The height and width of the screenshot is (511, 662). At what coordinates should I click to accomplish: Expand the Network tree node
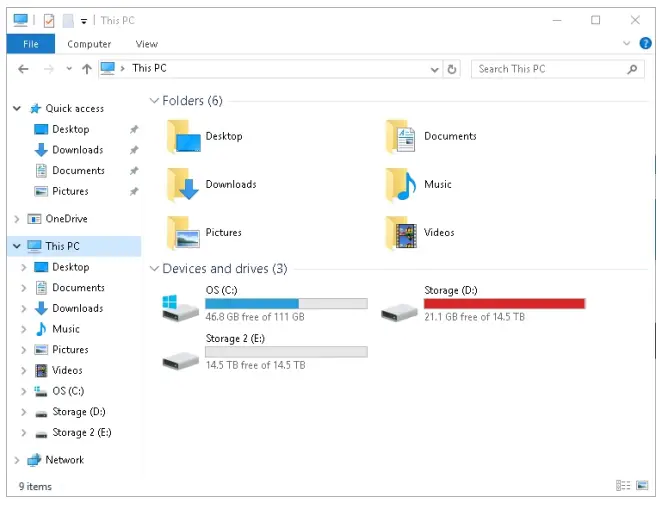click(x=17, y=460)
